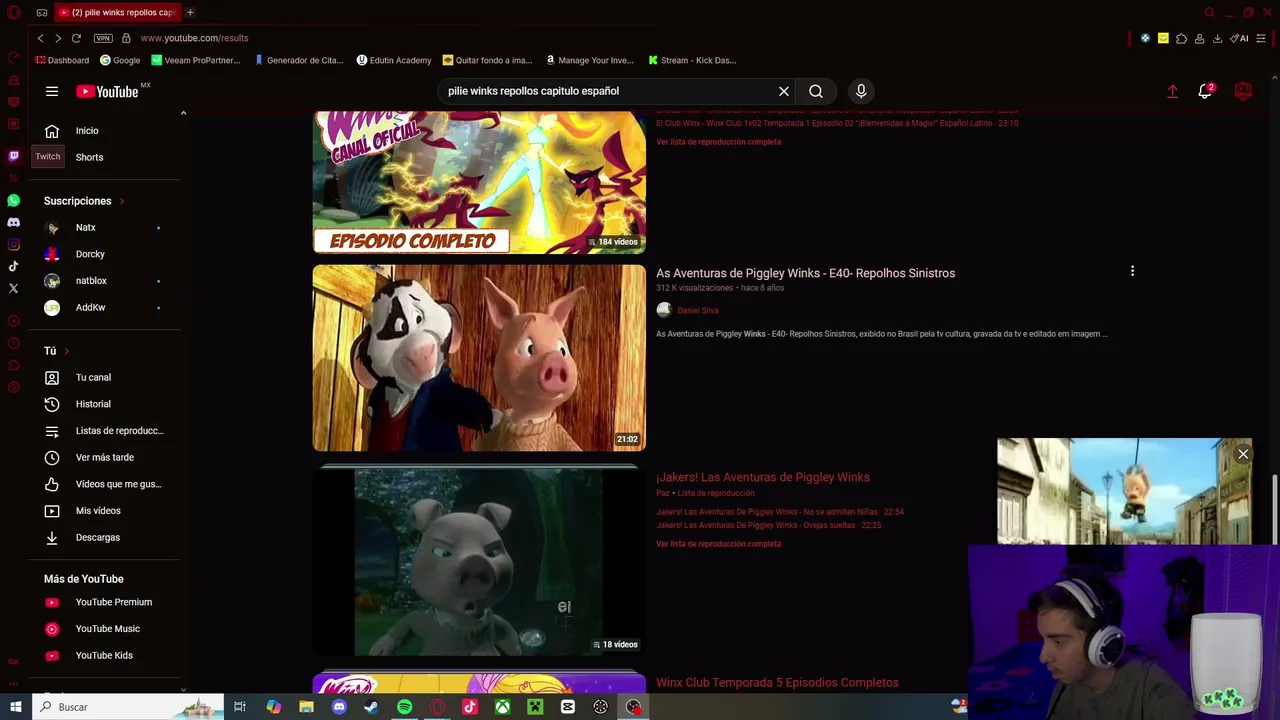The width and height of the screenshot is (1280, 720).
Task: Expand the Suscripciones section arrow
Action: click(122, 201)
